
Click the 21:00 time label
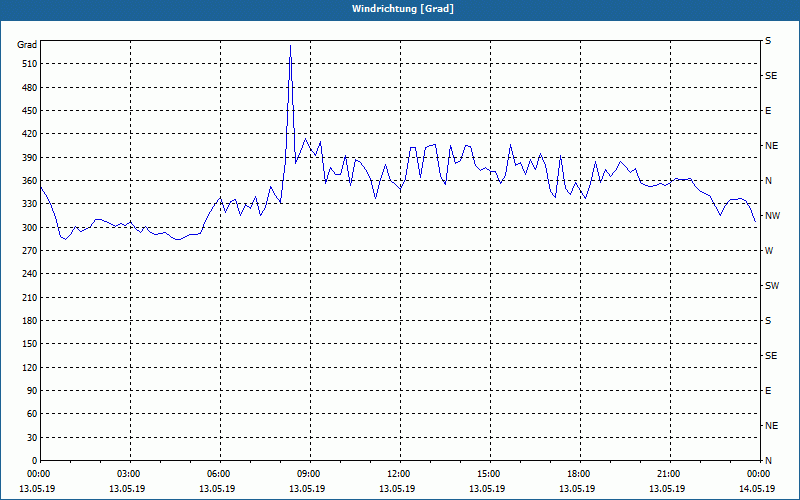(x=667, y=473)
